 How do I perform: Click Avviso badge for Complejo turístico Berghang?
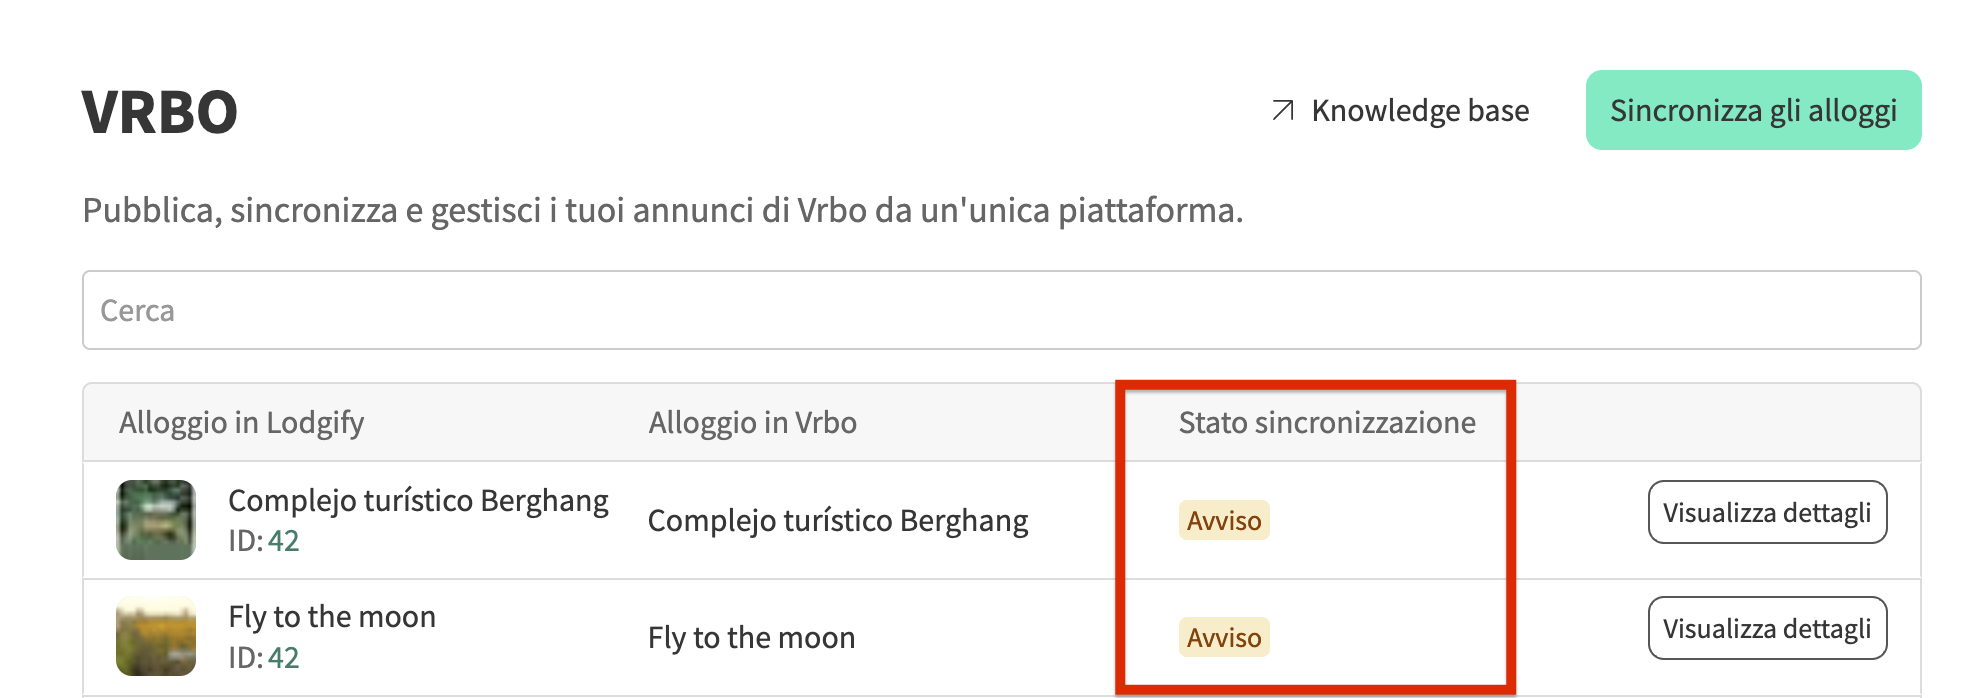[x=1224, y=520]
